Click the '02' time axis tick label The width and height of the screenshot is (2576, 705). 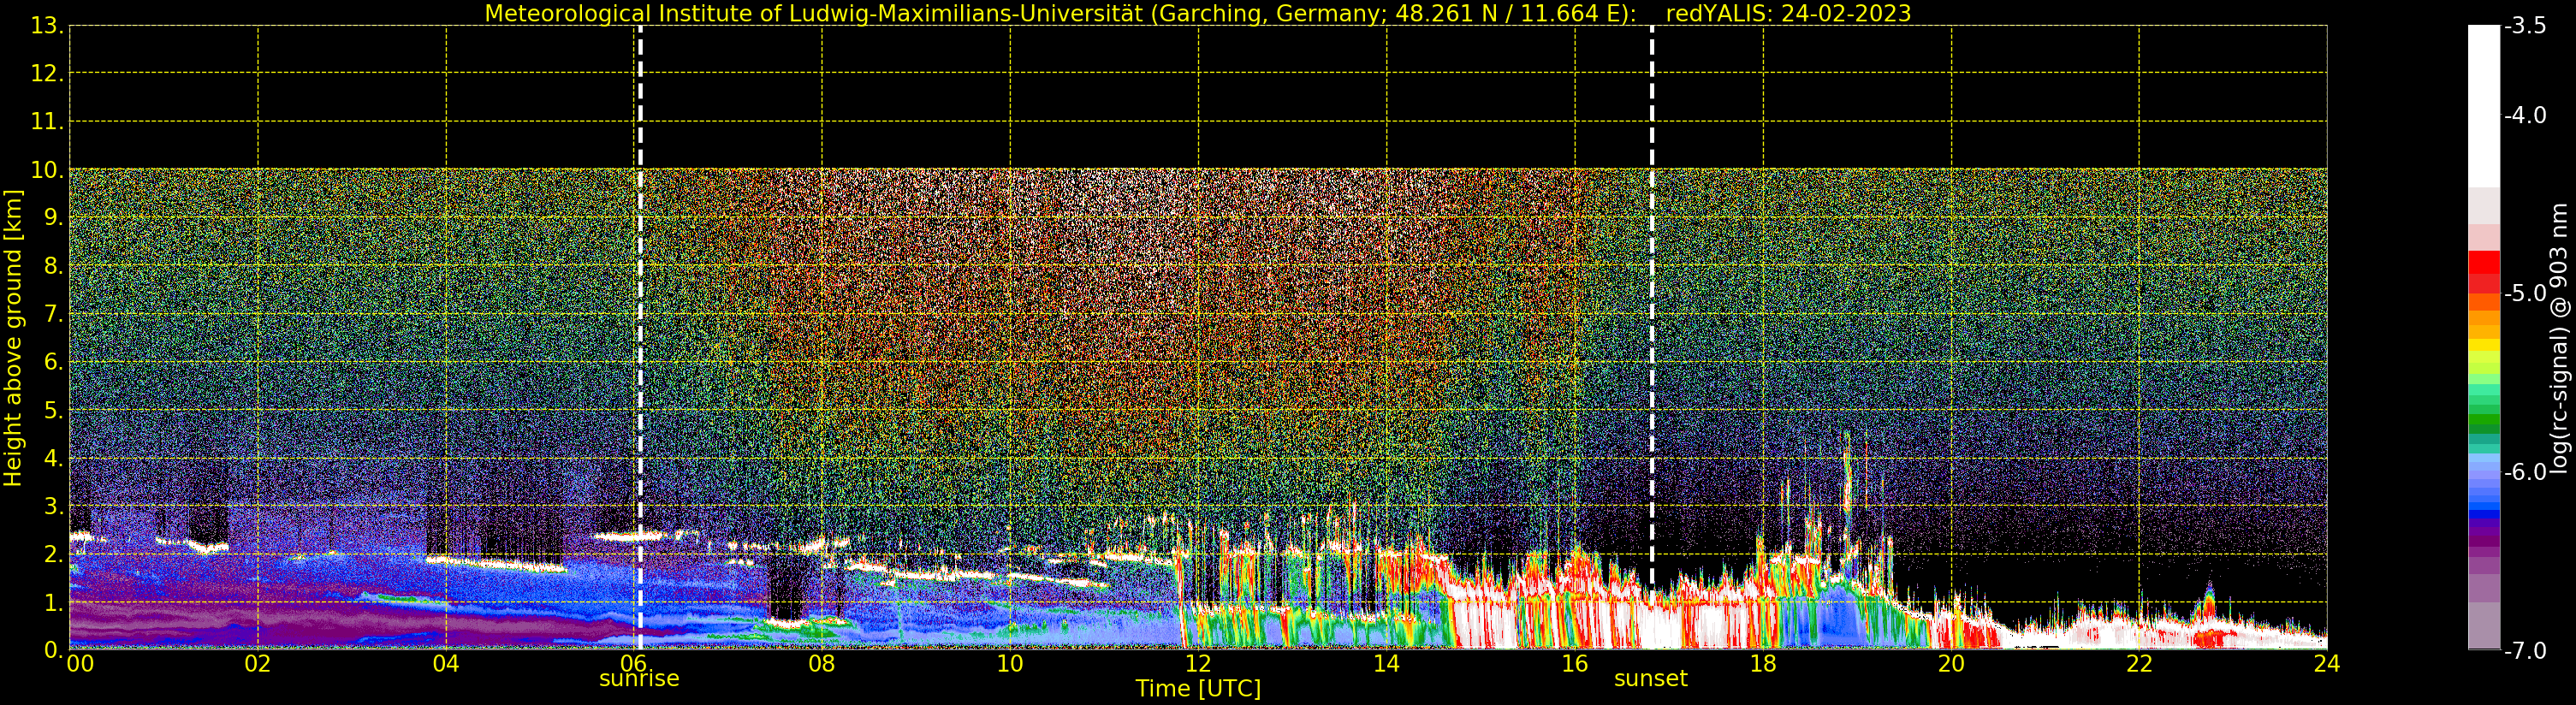[258, 664]
